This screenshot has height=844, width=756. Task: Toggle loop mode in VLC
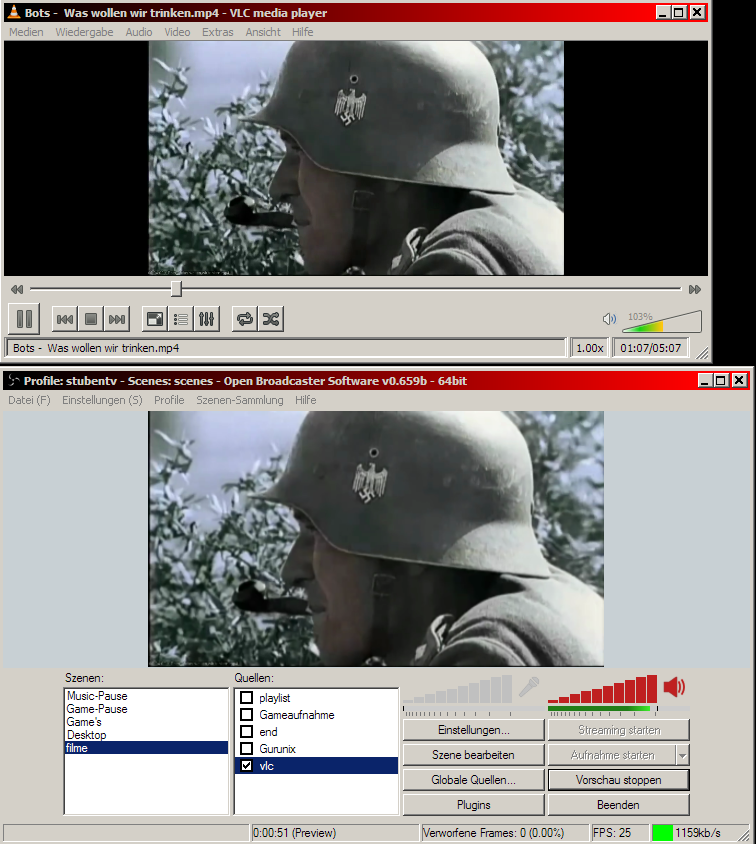coord(245,319)
